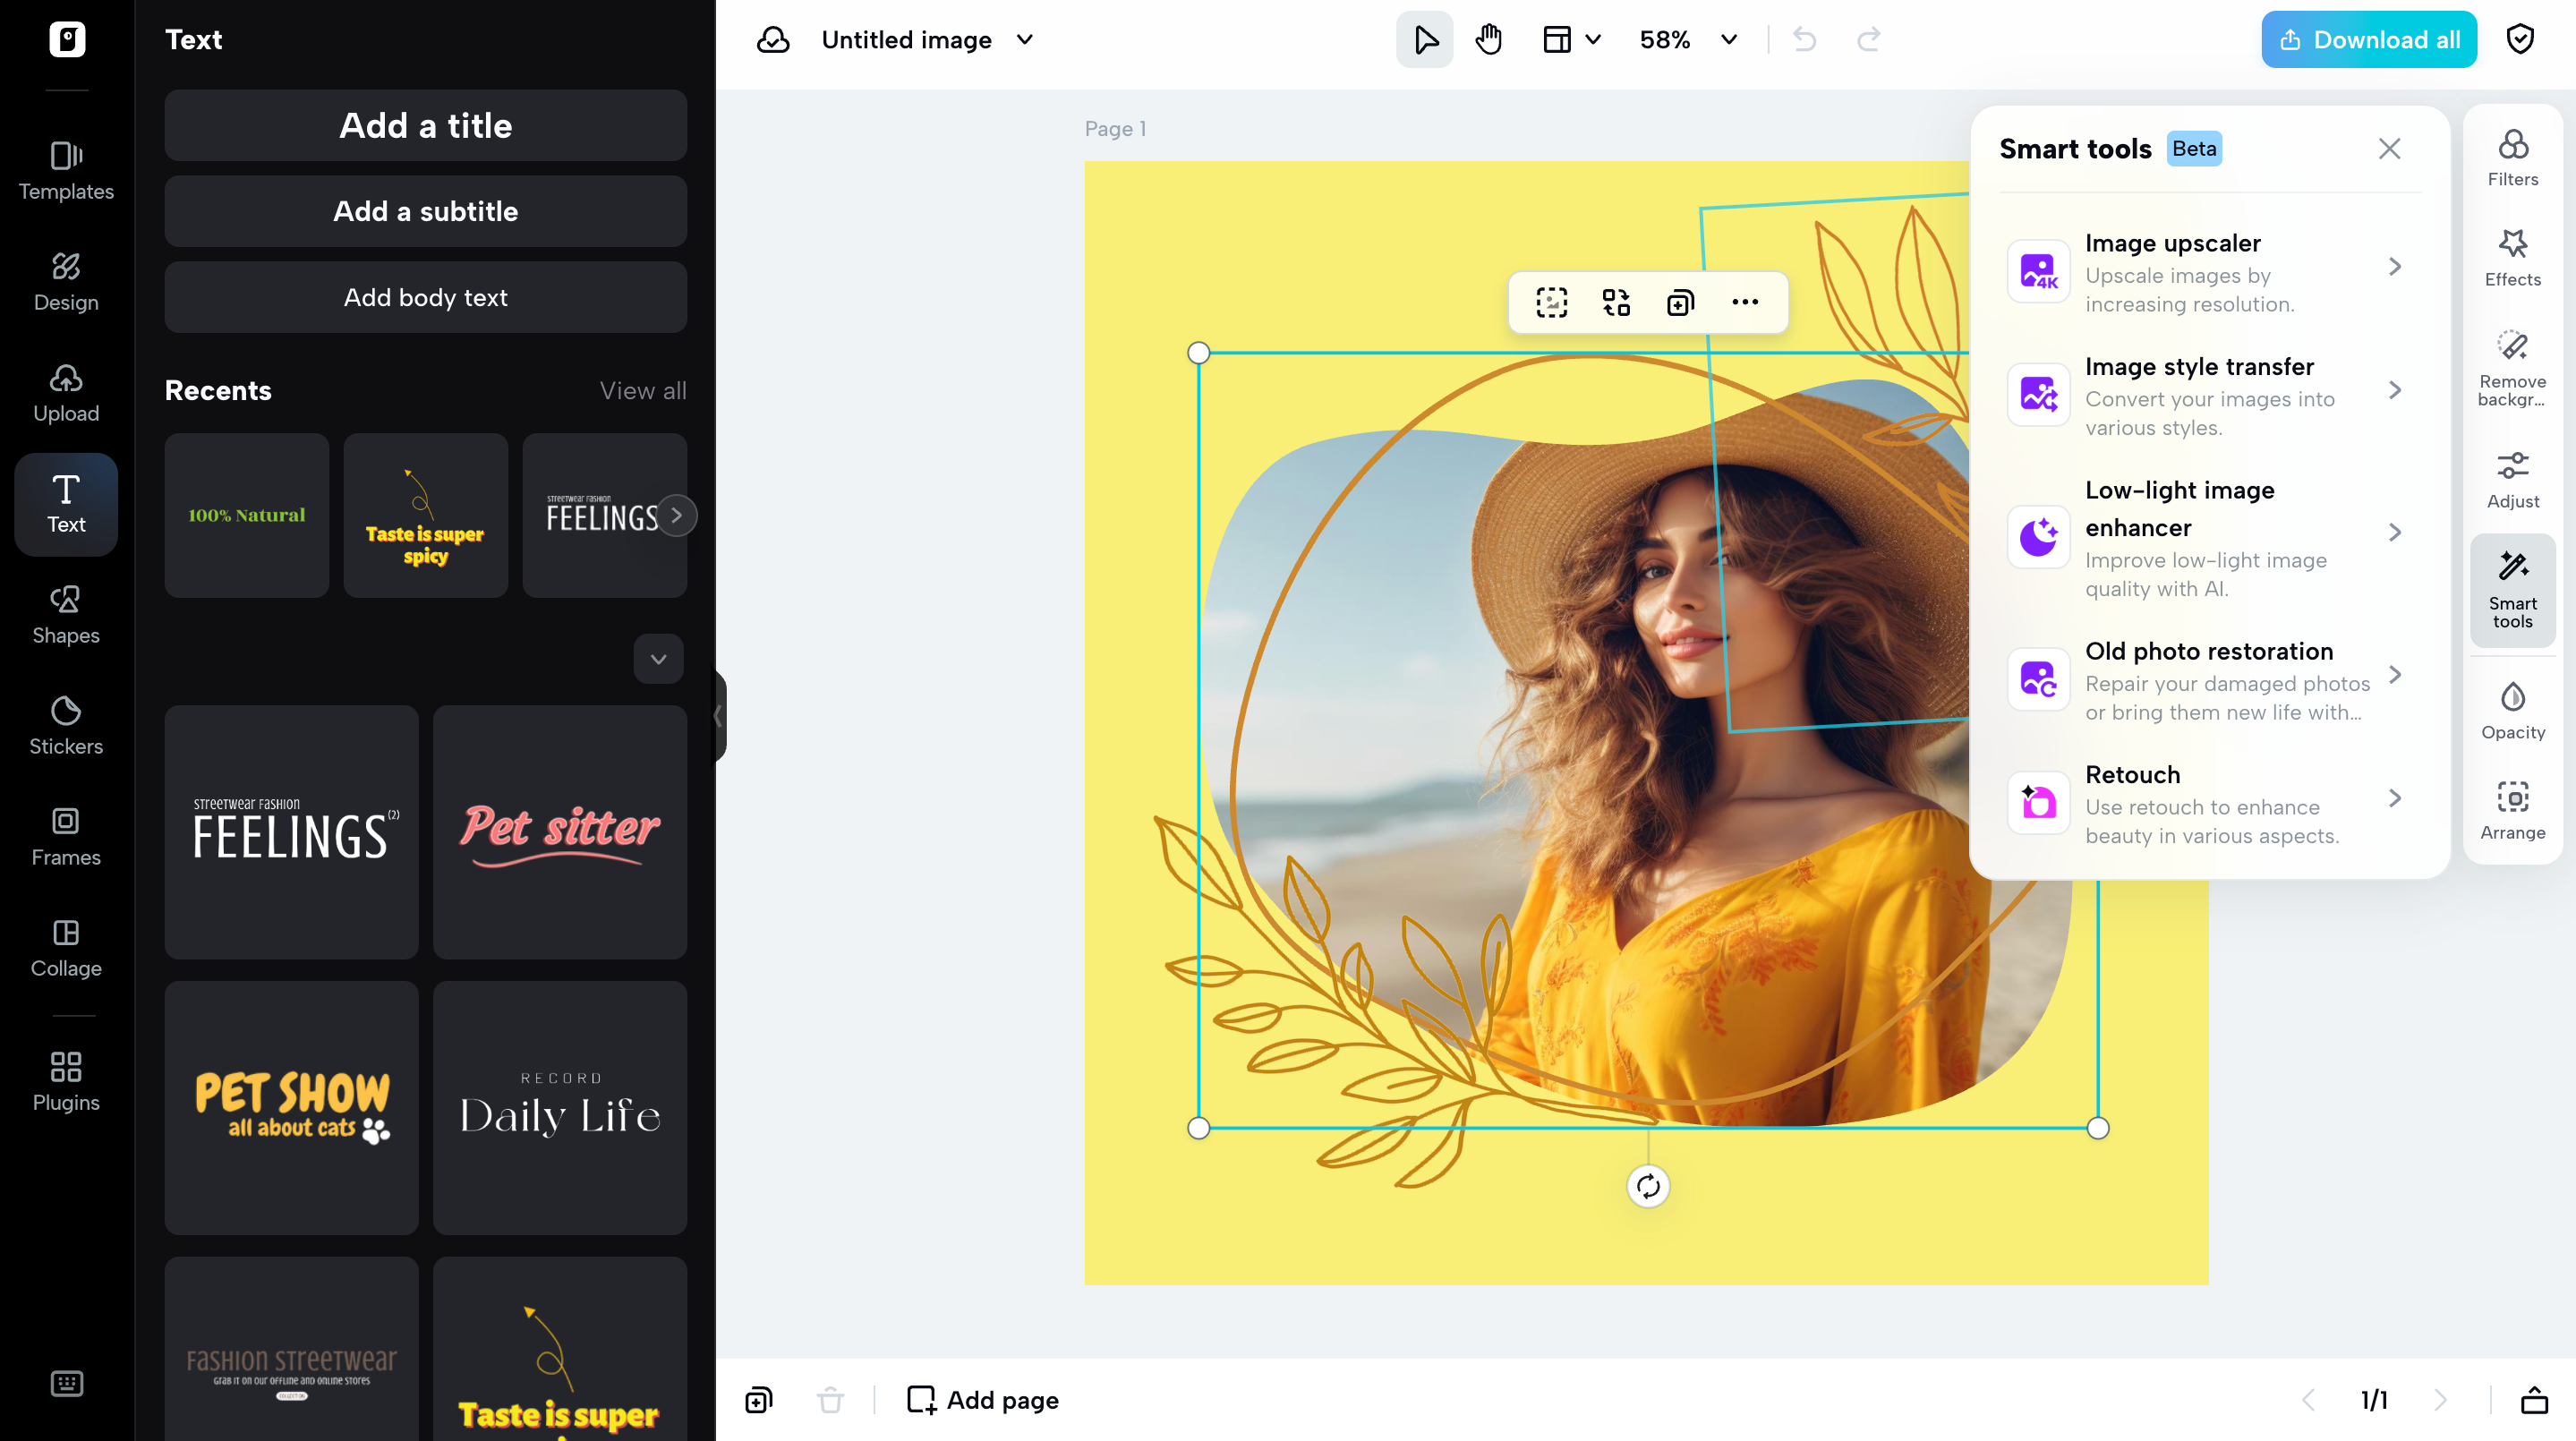This screenshot has height=1441, width=2576.
Task: Click the Download all button
Action: (2368, 39)
